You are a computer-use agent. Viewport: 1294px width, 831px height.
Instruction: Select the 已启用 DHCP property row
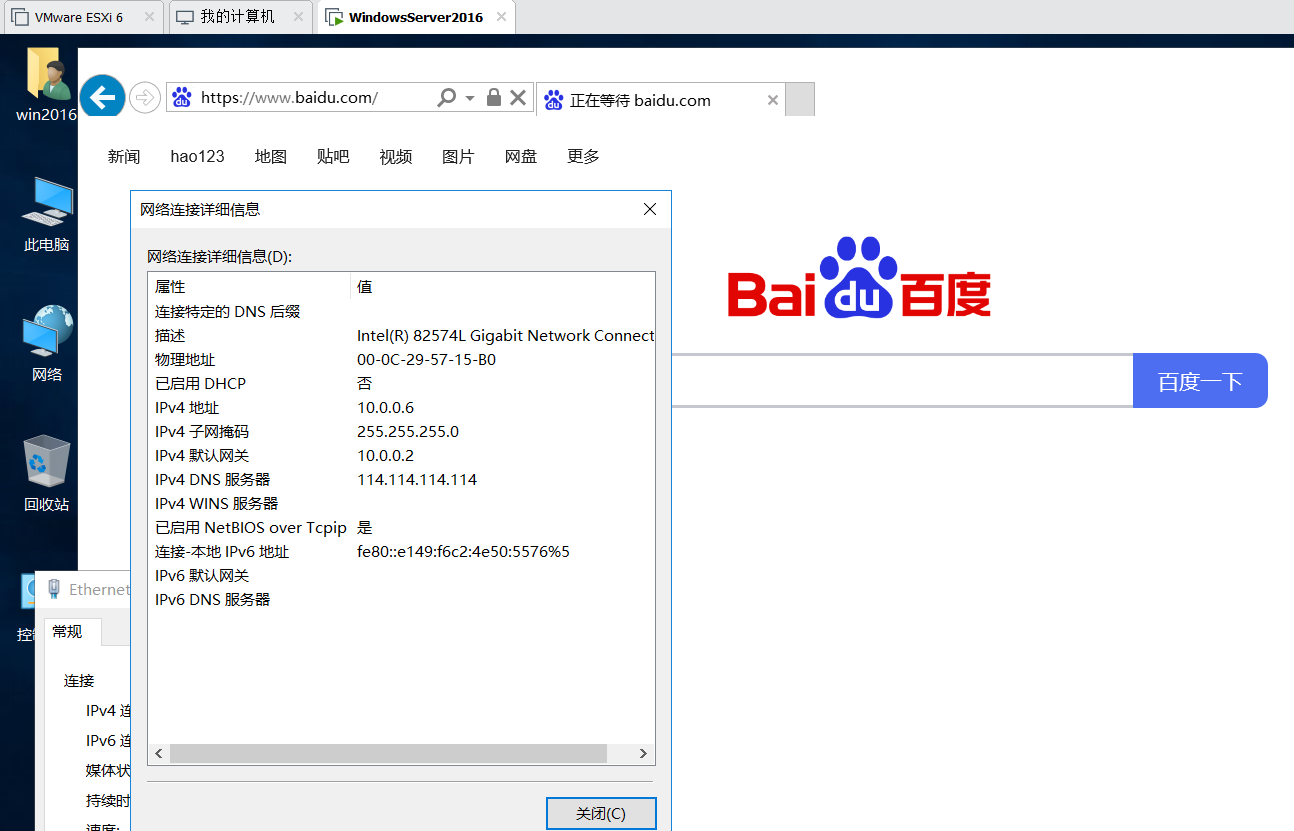[x=401, y=384]
